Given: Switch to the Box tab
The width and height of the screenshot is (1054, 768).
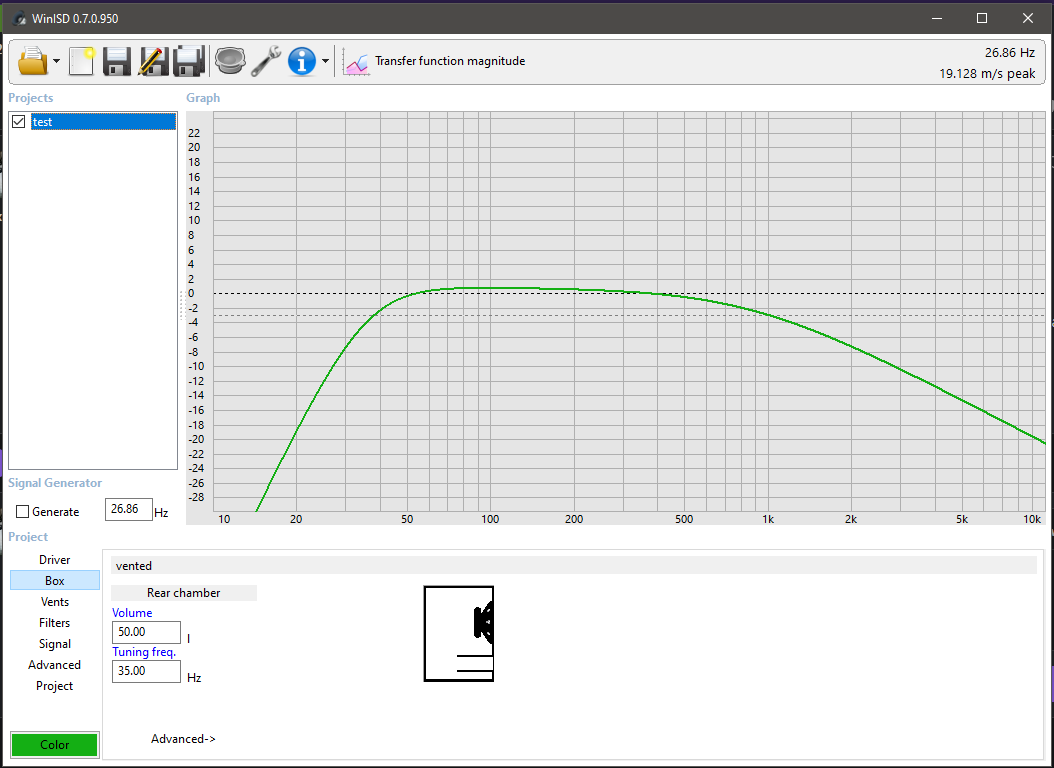Looking at the screenshot, I should coord(54,581).
